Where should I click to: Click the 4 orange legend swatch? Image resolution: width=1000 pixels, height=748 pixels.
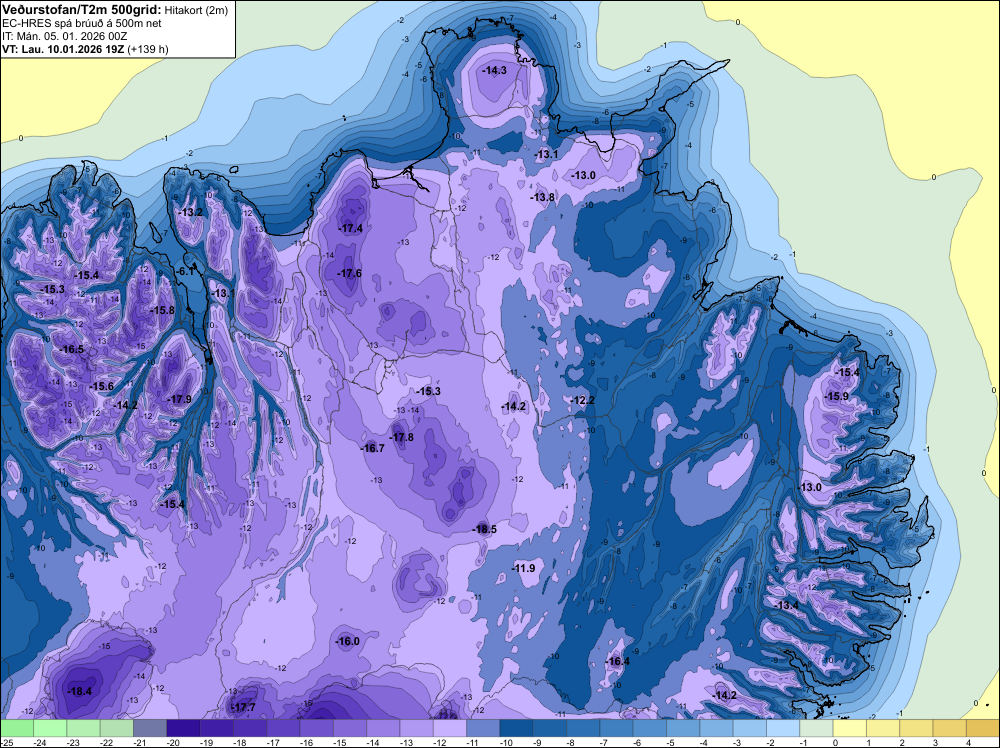coord(983,728)
